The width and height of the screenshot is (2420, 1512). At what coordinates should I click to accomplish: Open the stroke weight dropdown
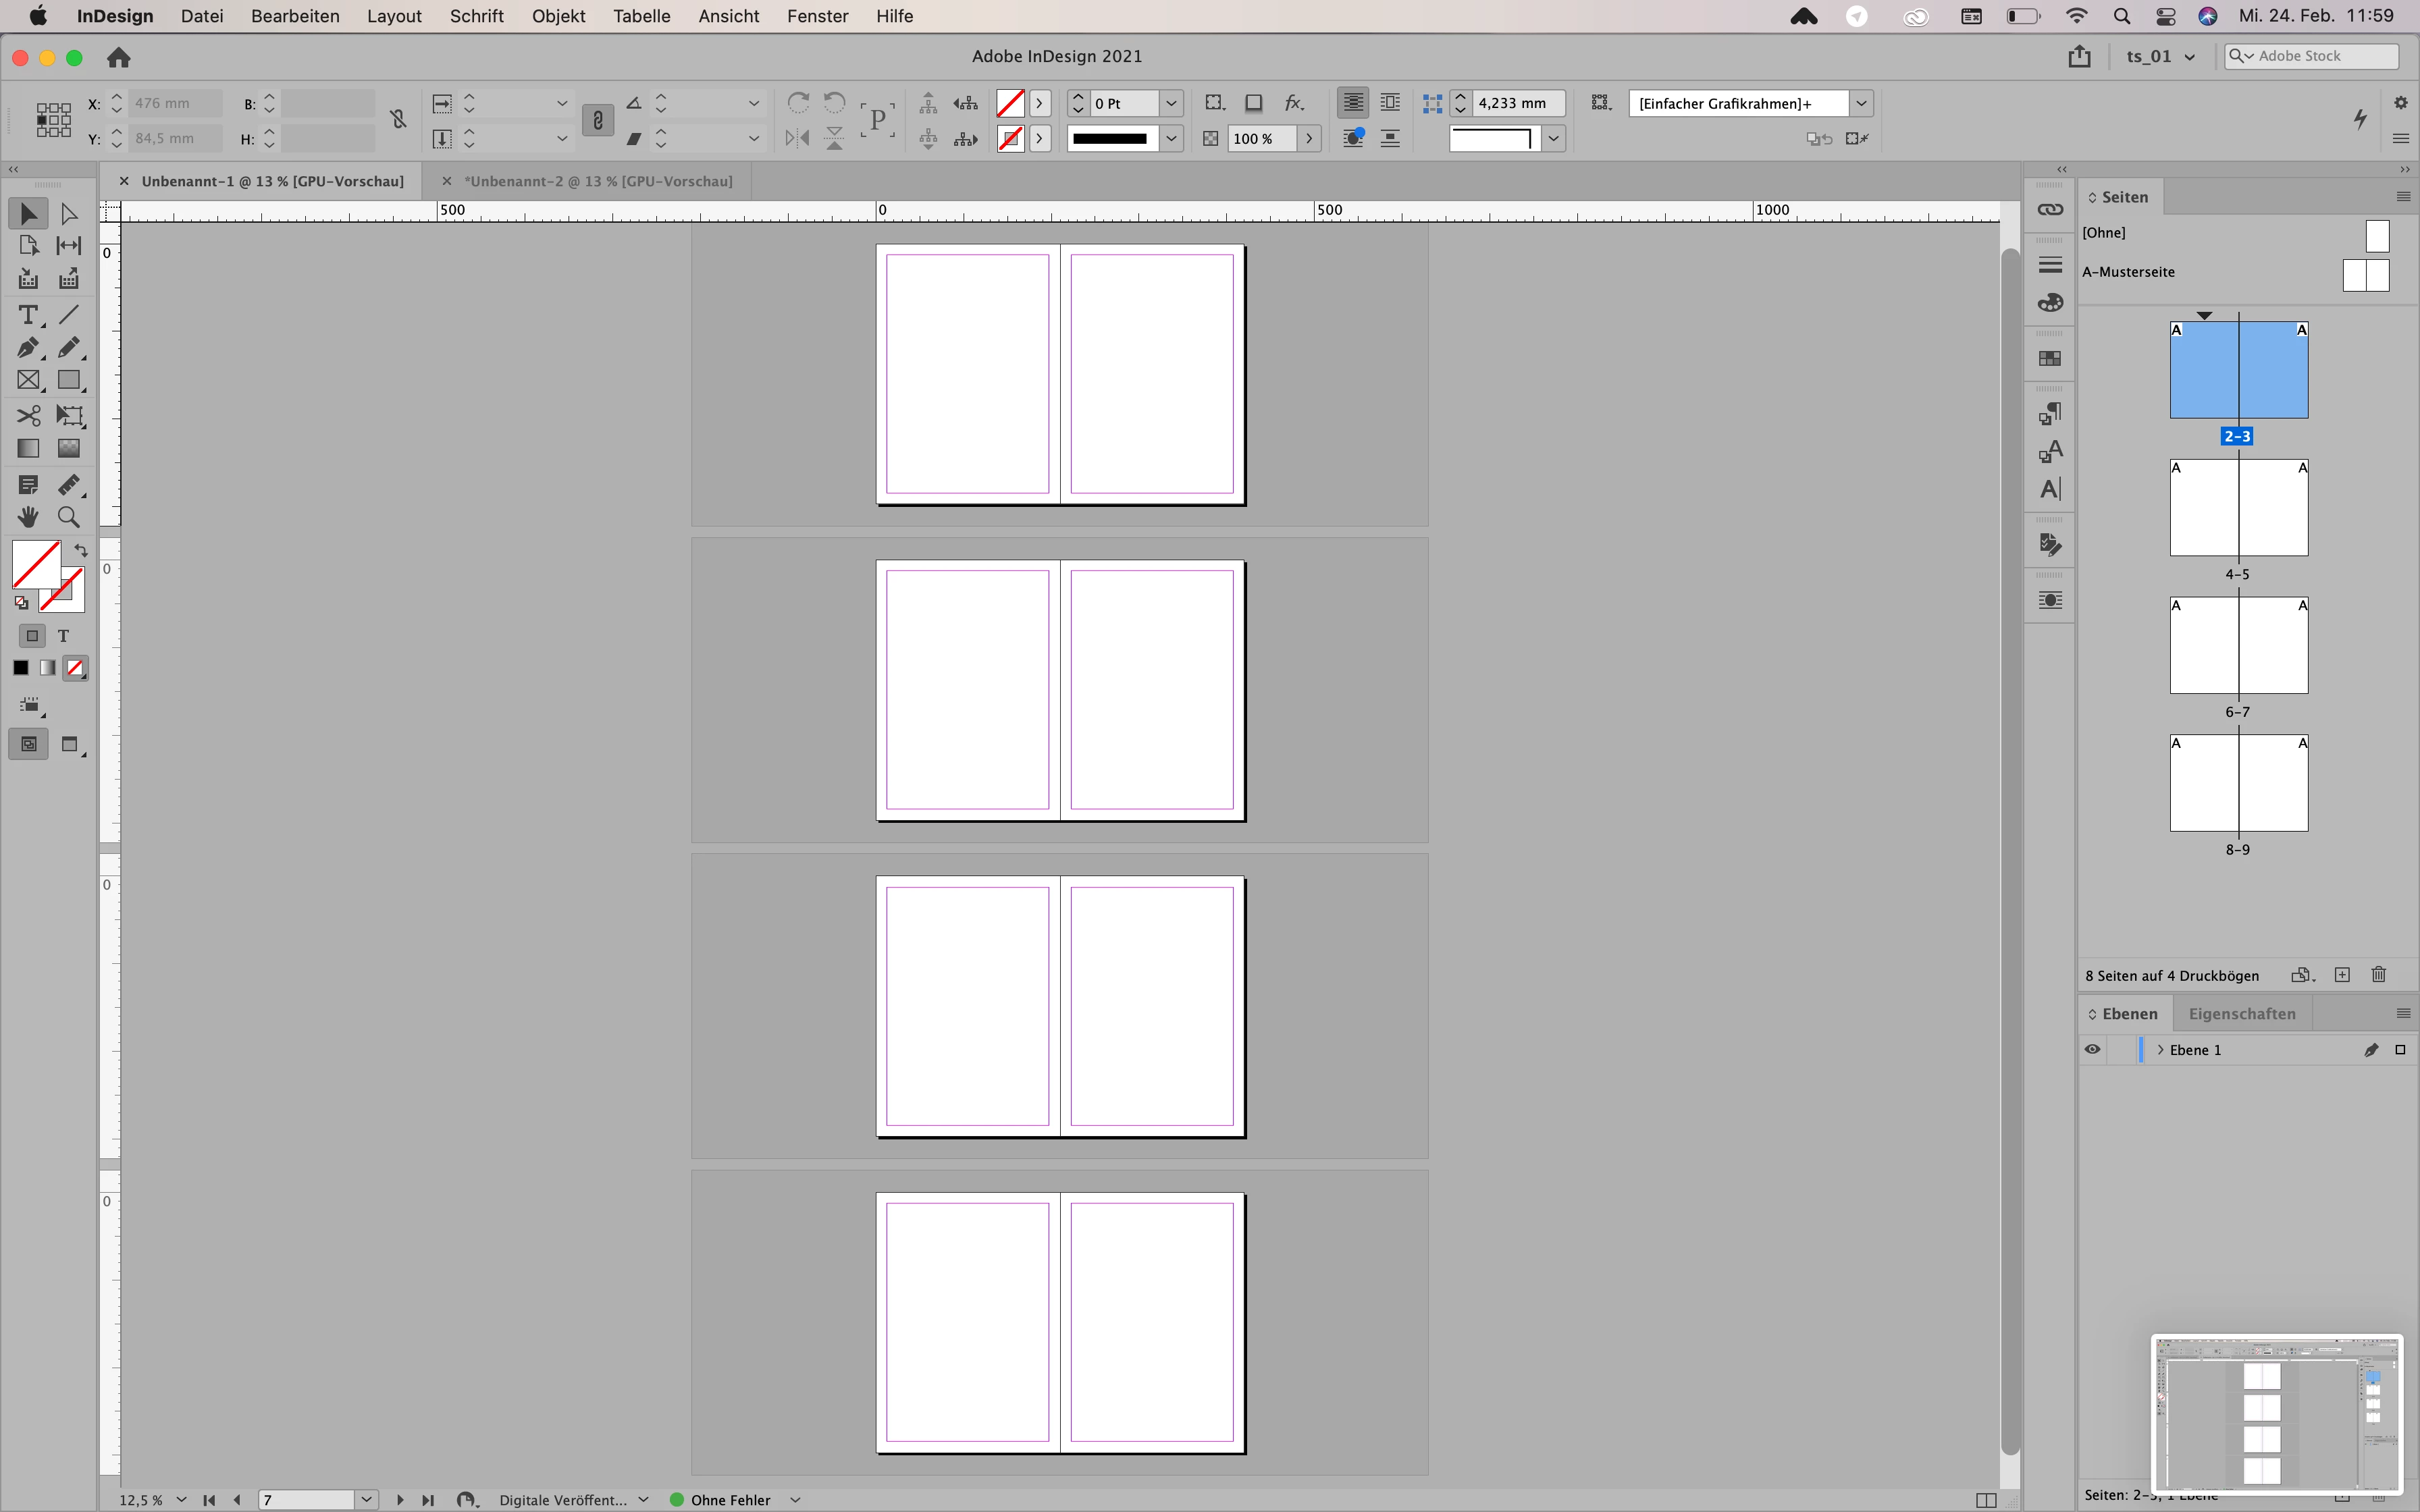click(x=1171, y=103)
